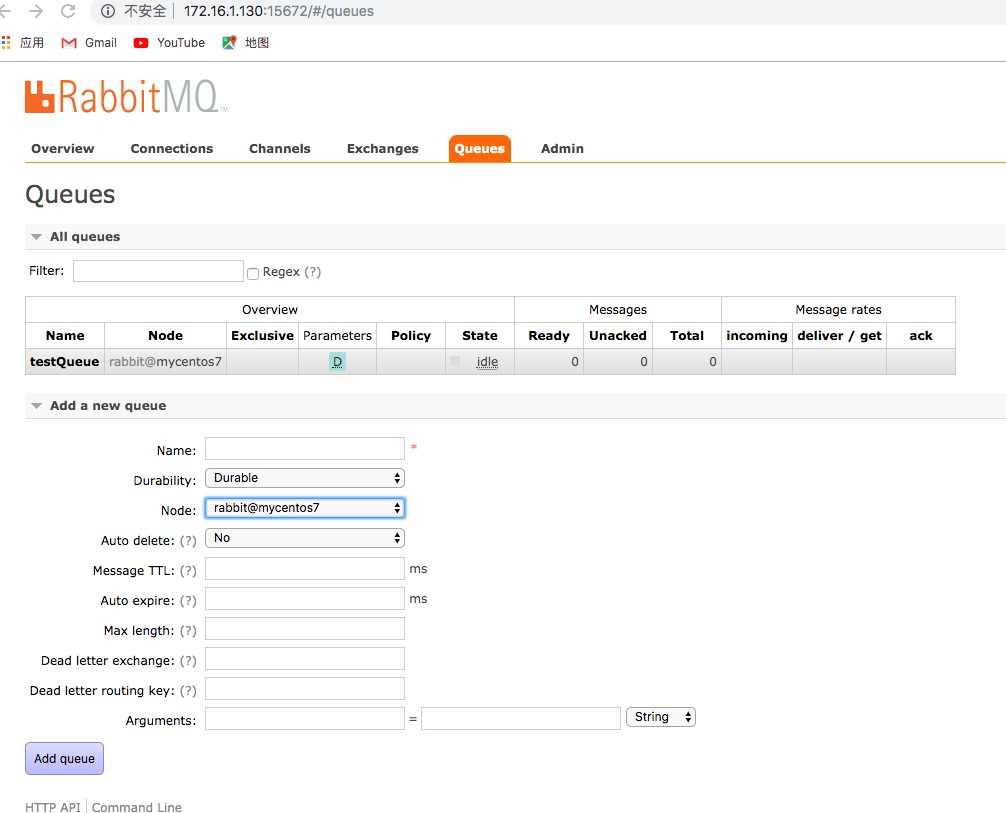Open the Maps bookmark (地图)

coord(245,42)
